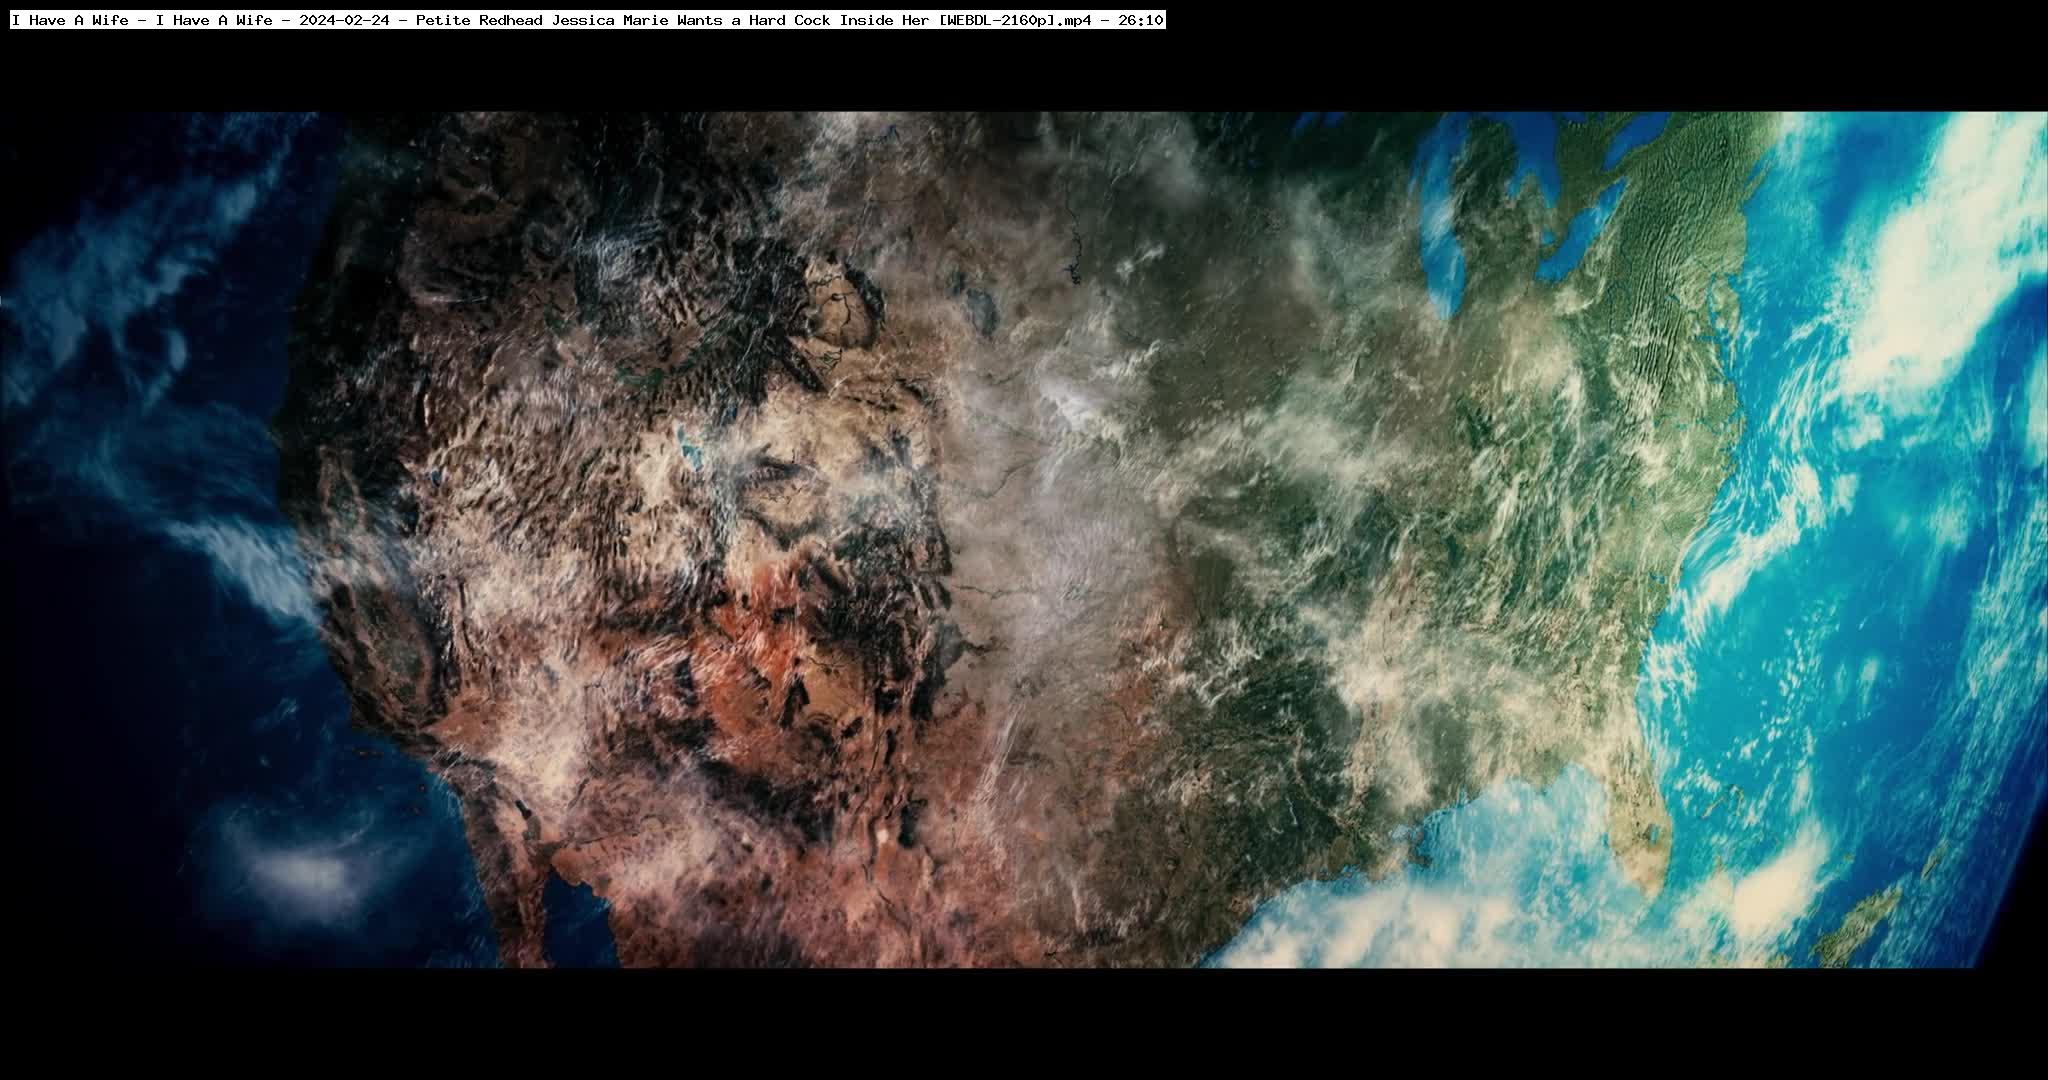This screenshot has height=1080, width=2048.
Task: Click the .mp4 extension in the title
Action: coord(1072,20)
